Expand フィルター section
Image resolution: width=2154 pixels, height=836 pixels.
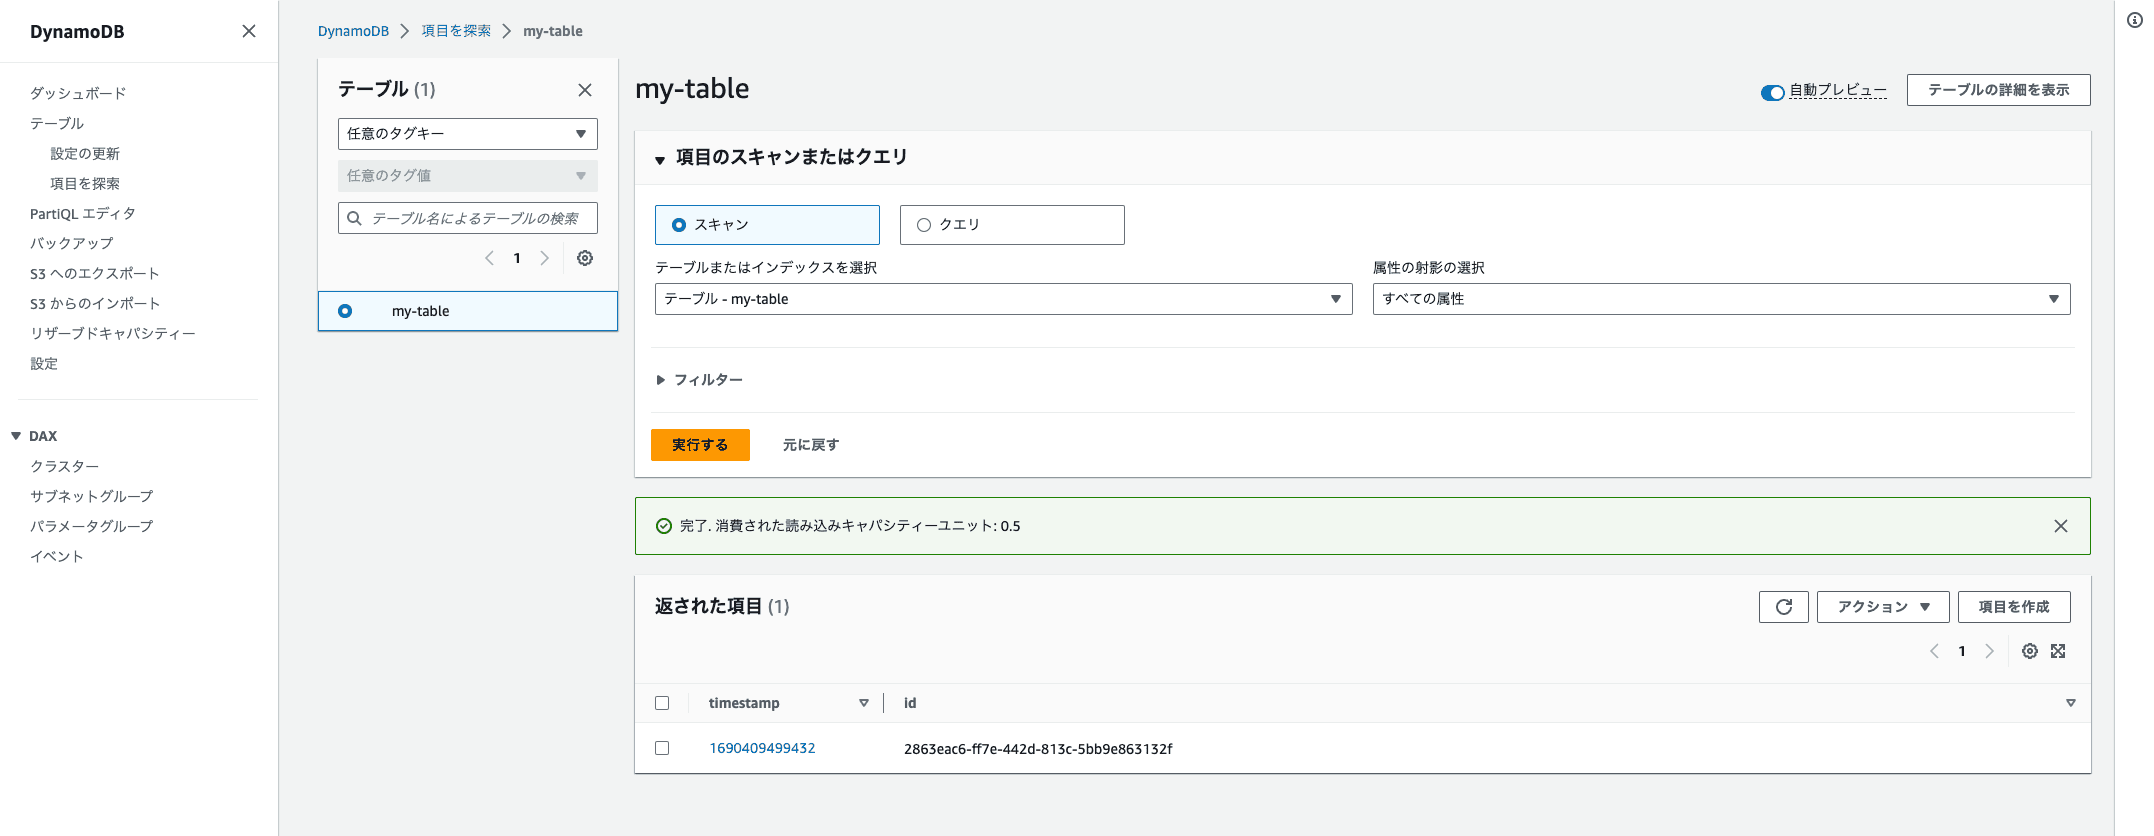pyautogui.click(x=699, y=380)
